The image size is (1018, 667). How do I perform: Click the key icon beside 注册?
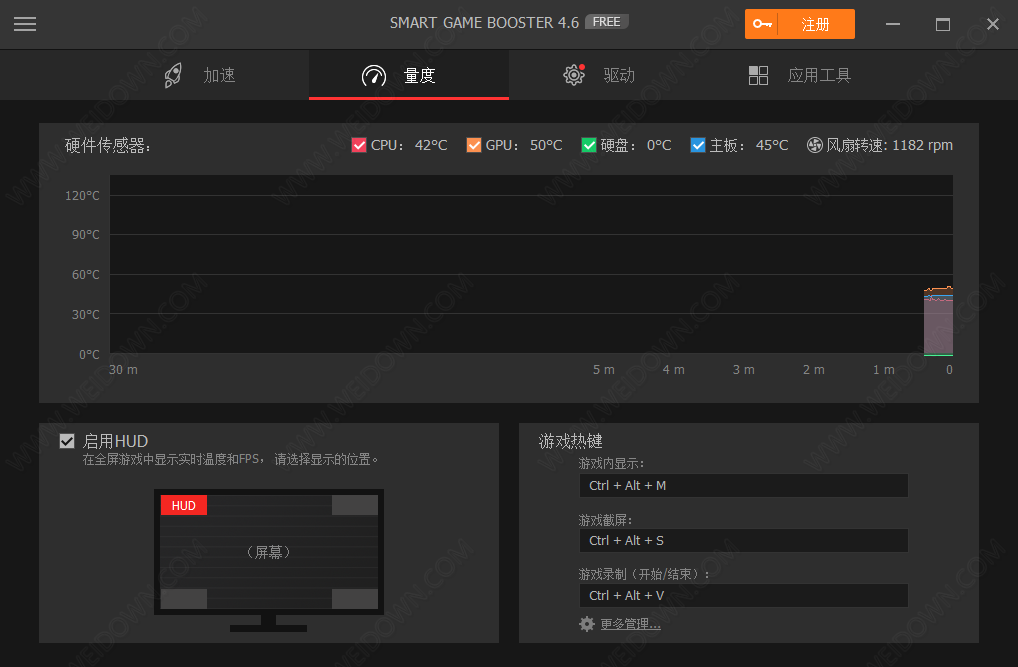coord(762,24)
